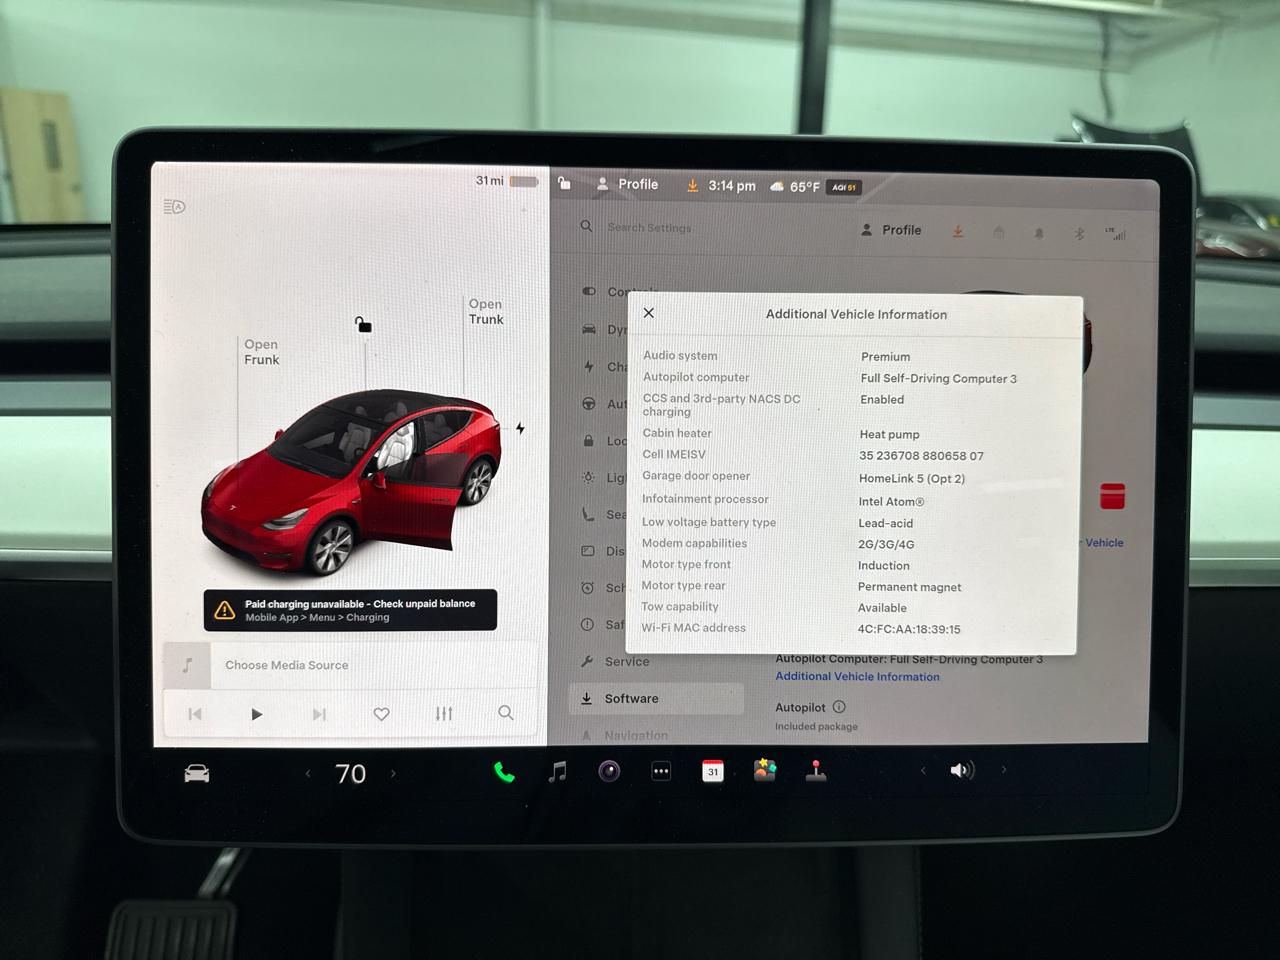Click the Bluetooth status icon
This screenshot has width=1280, height=960.
[1079, 233]
